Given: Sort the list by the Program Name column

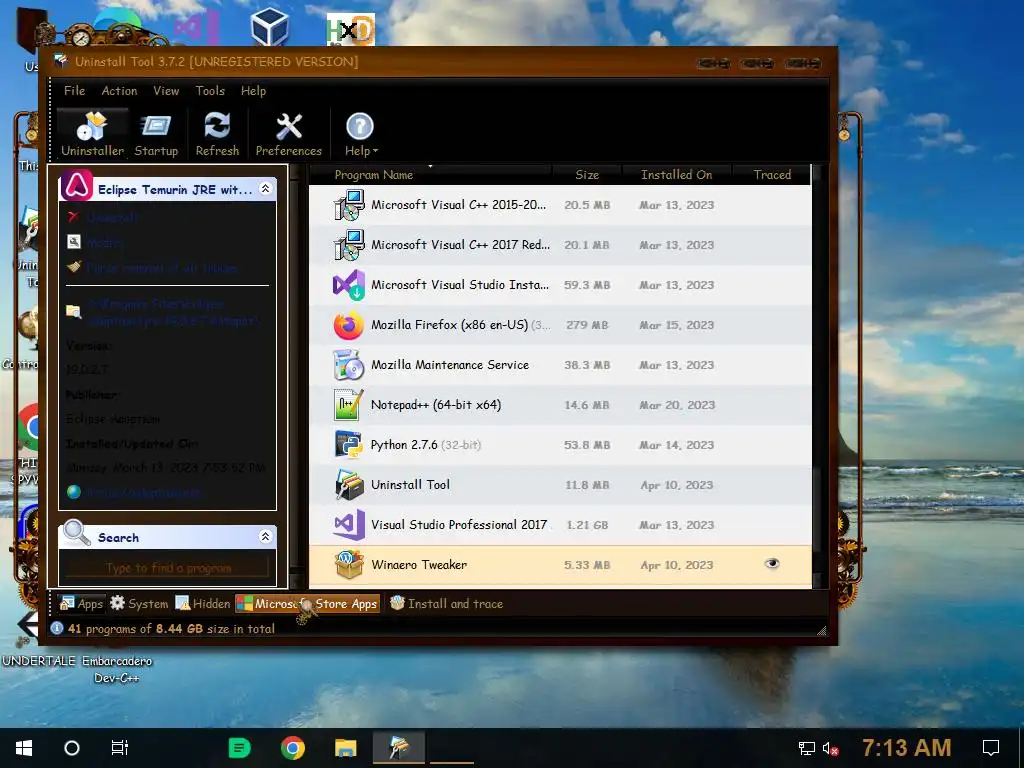Looking at the screenshot, I should tap(431, 174).
